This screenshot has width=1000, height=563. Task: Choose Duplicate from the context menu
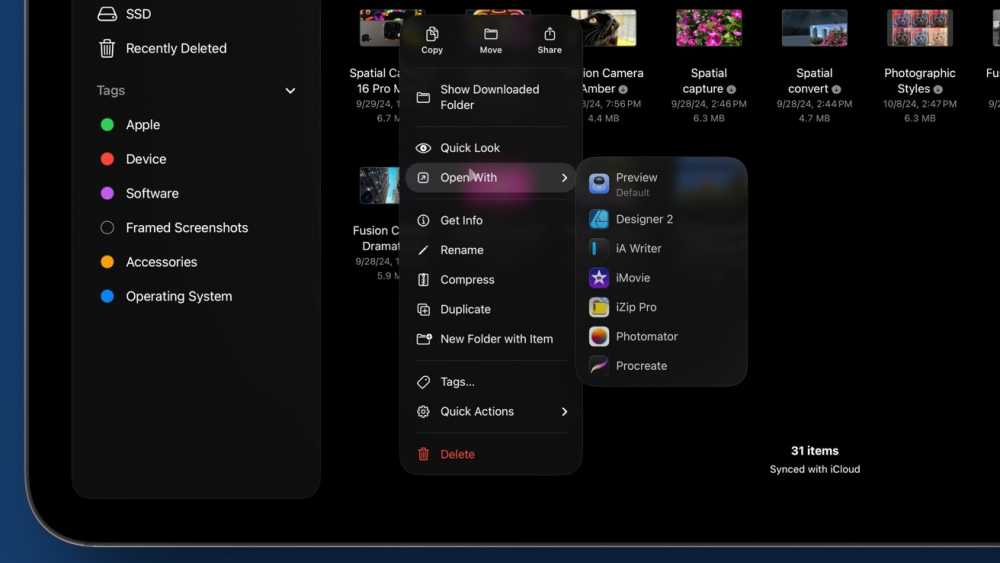click(x=490, y=309)
